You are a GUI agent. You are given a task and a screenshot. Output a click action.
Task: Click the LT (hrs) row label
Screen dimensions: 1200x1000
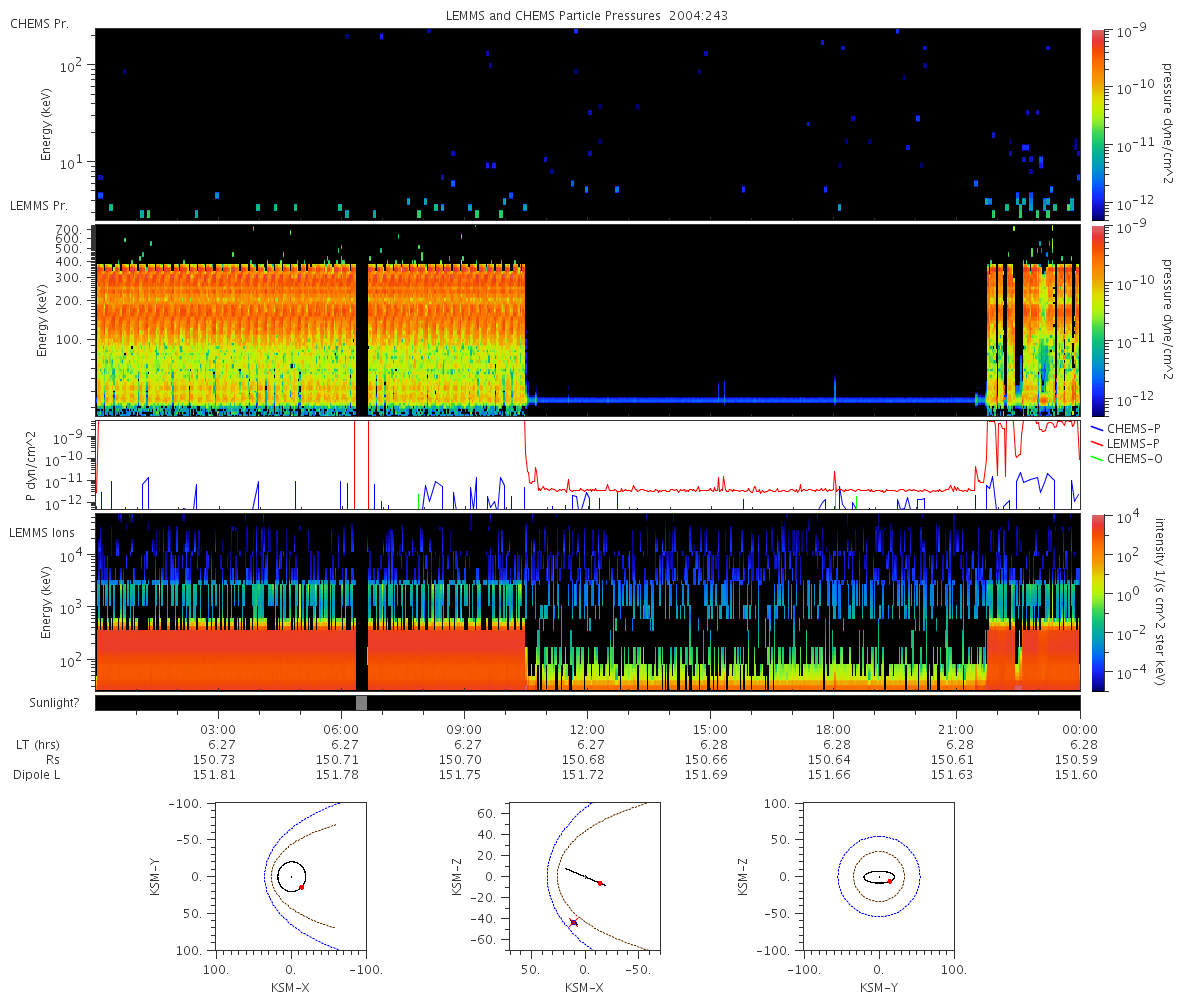pos(37,745)
